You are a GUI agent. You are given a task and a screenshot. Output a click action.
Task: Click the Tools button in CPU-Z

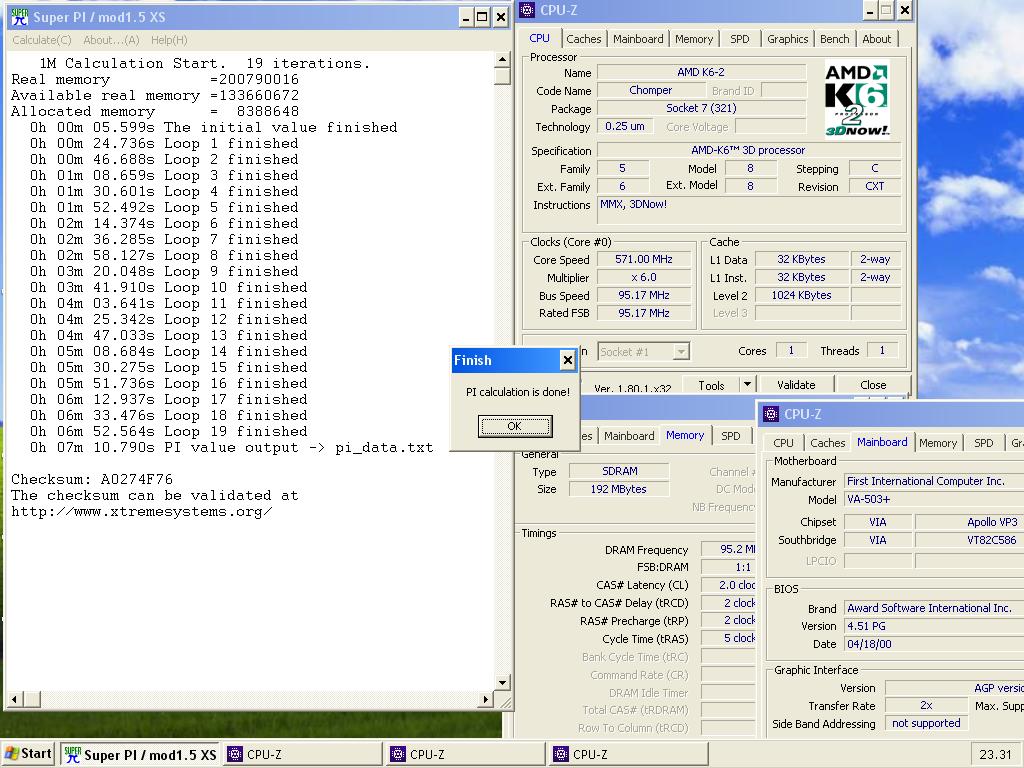pyautogui.click(x=711, y=385)
